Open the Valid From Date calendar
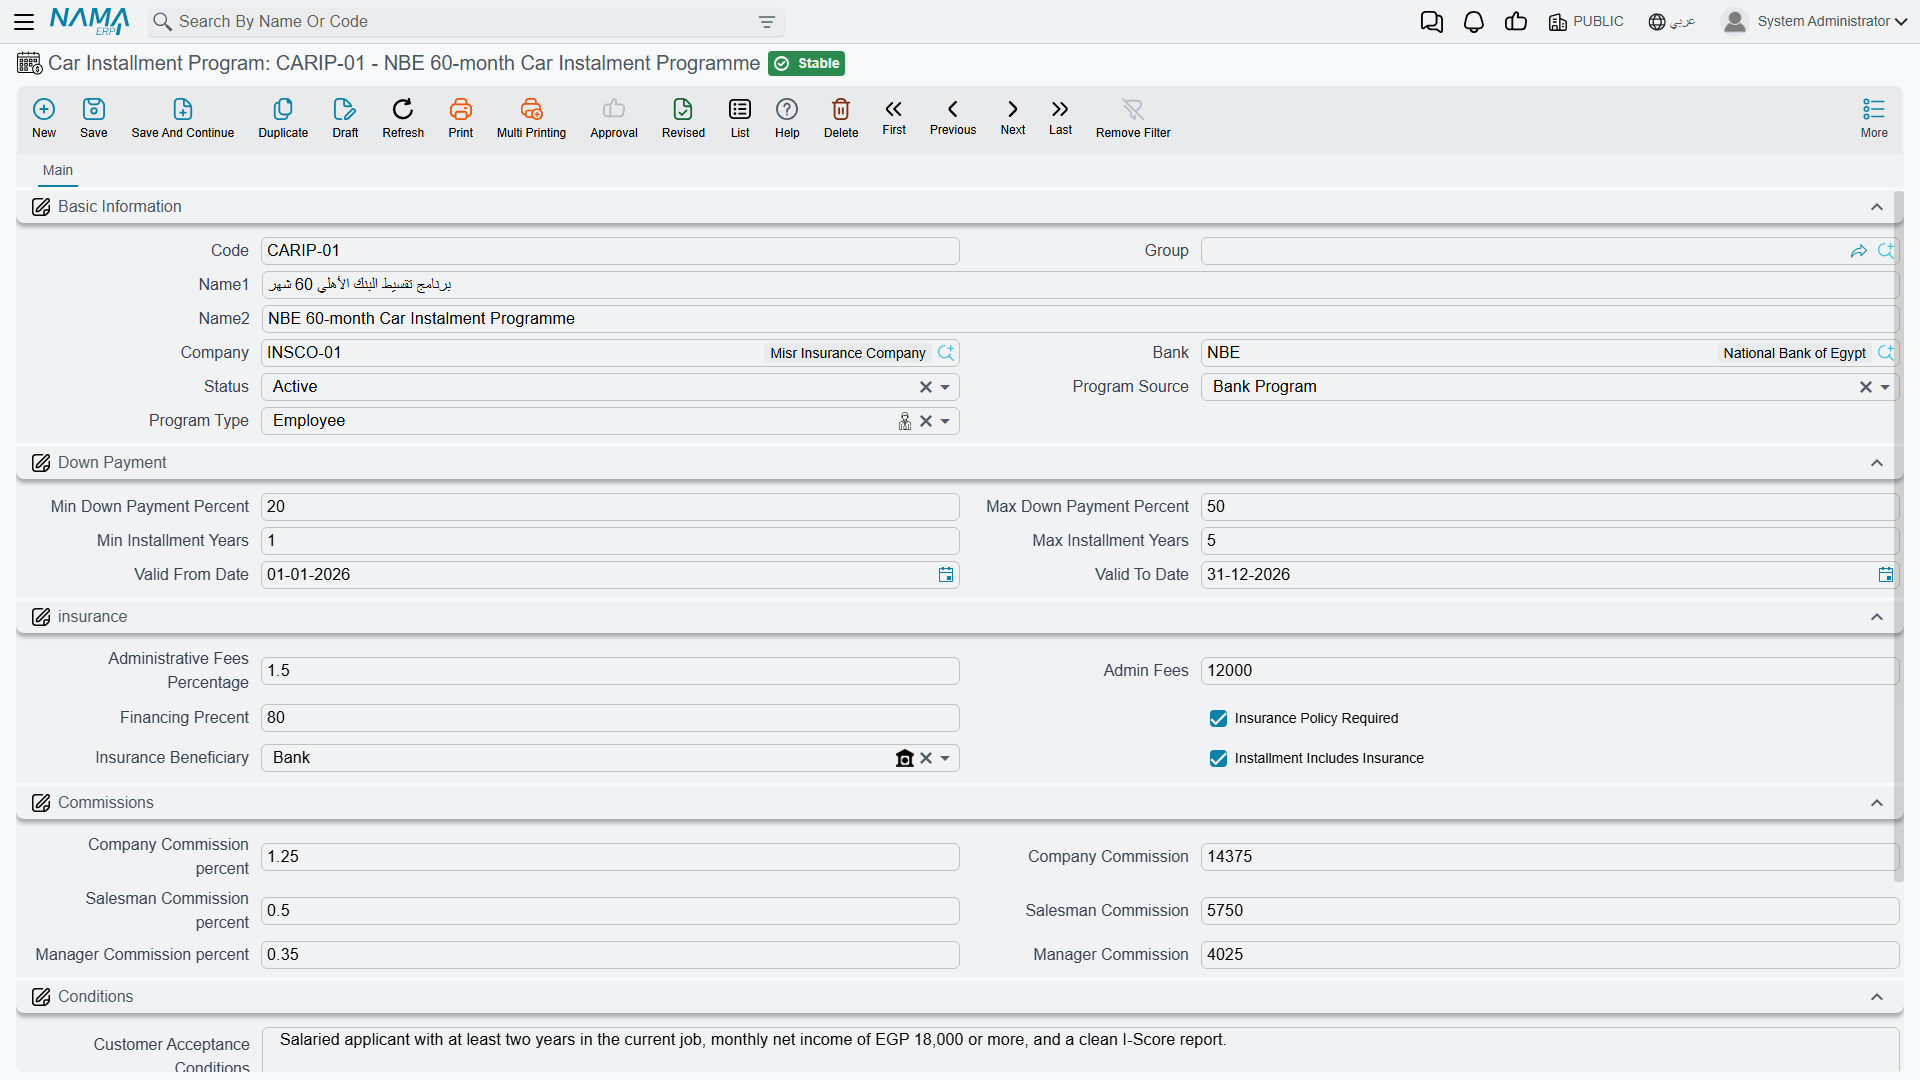The height and width of the screenshot is (1080, 1920). 946,575
